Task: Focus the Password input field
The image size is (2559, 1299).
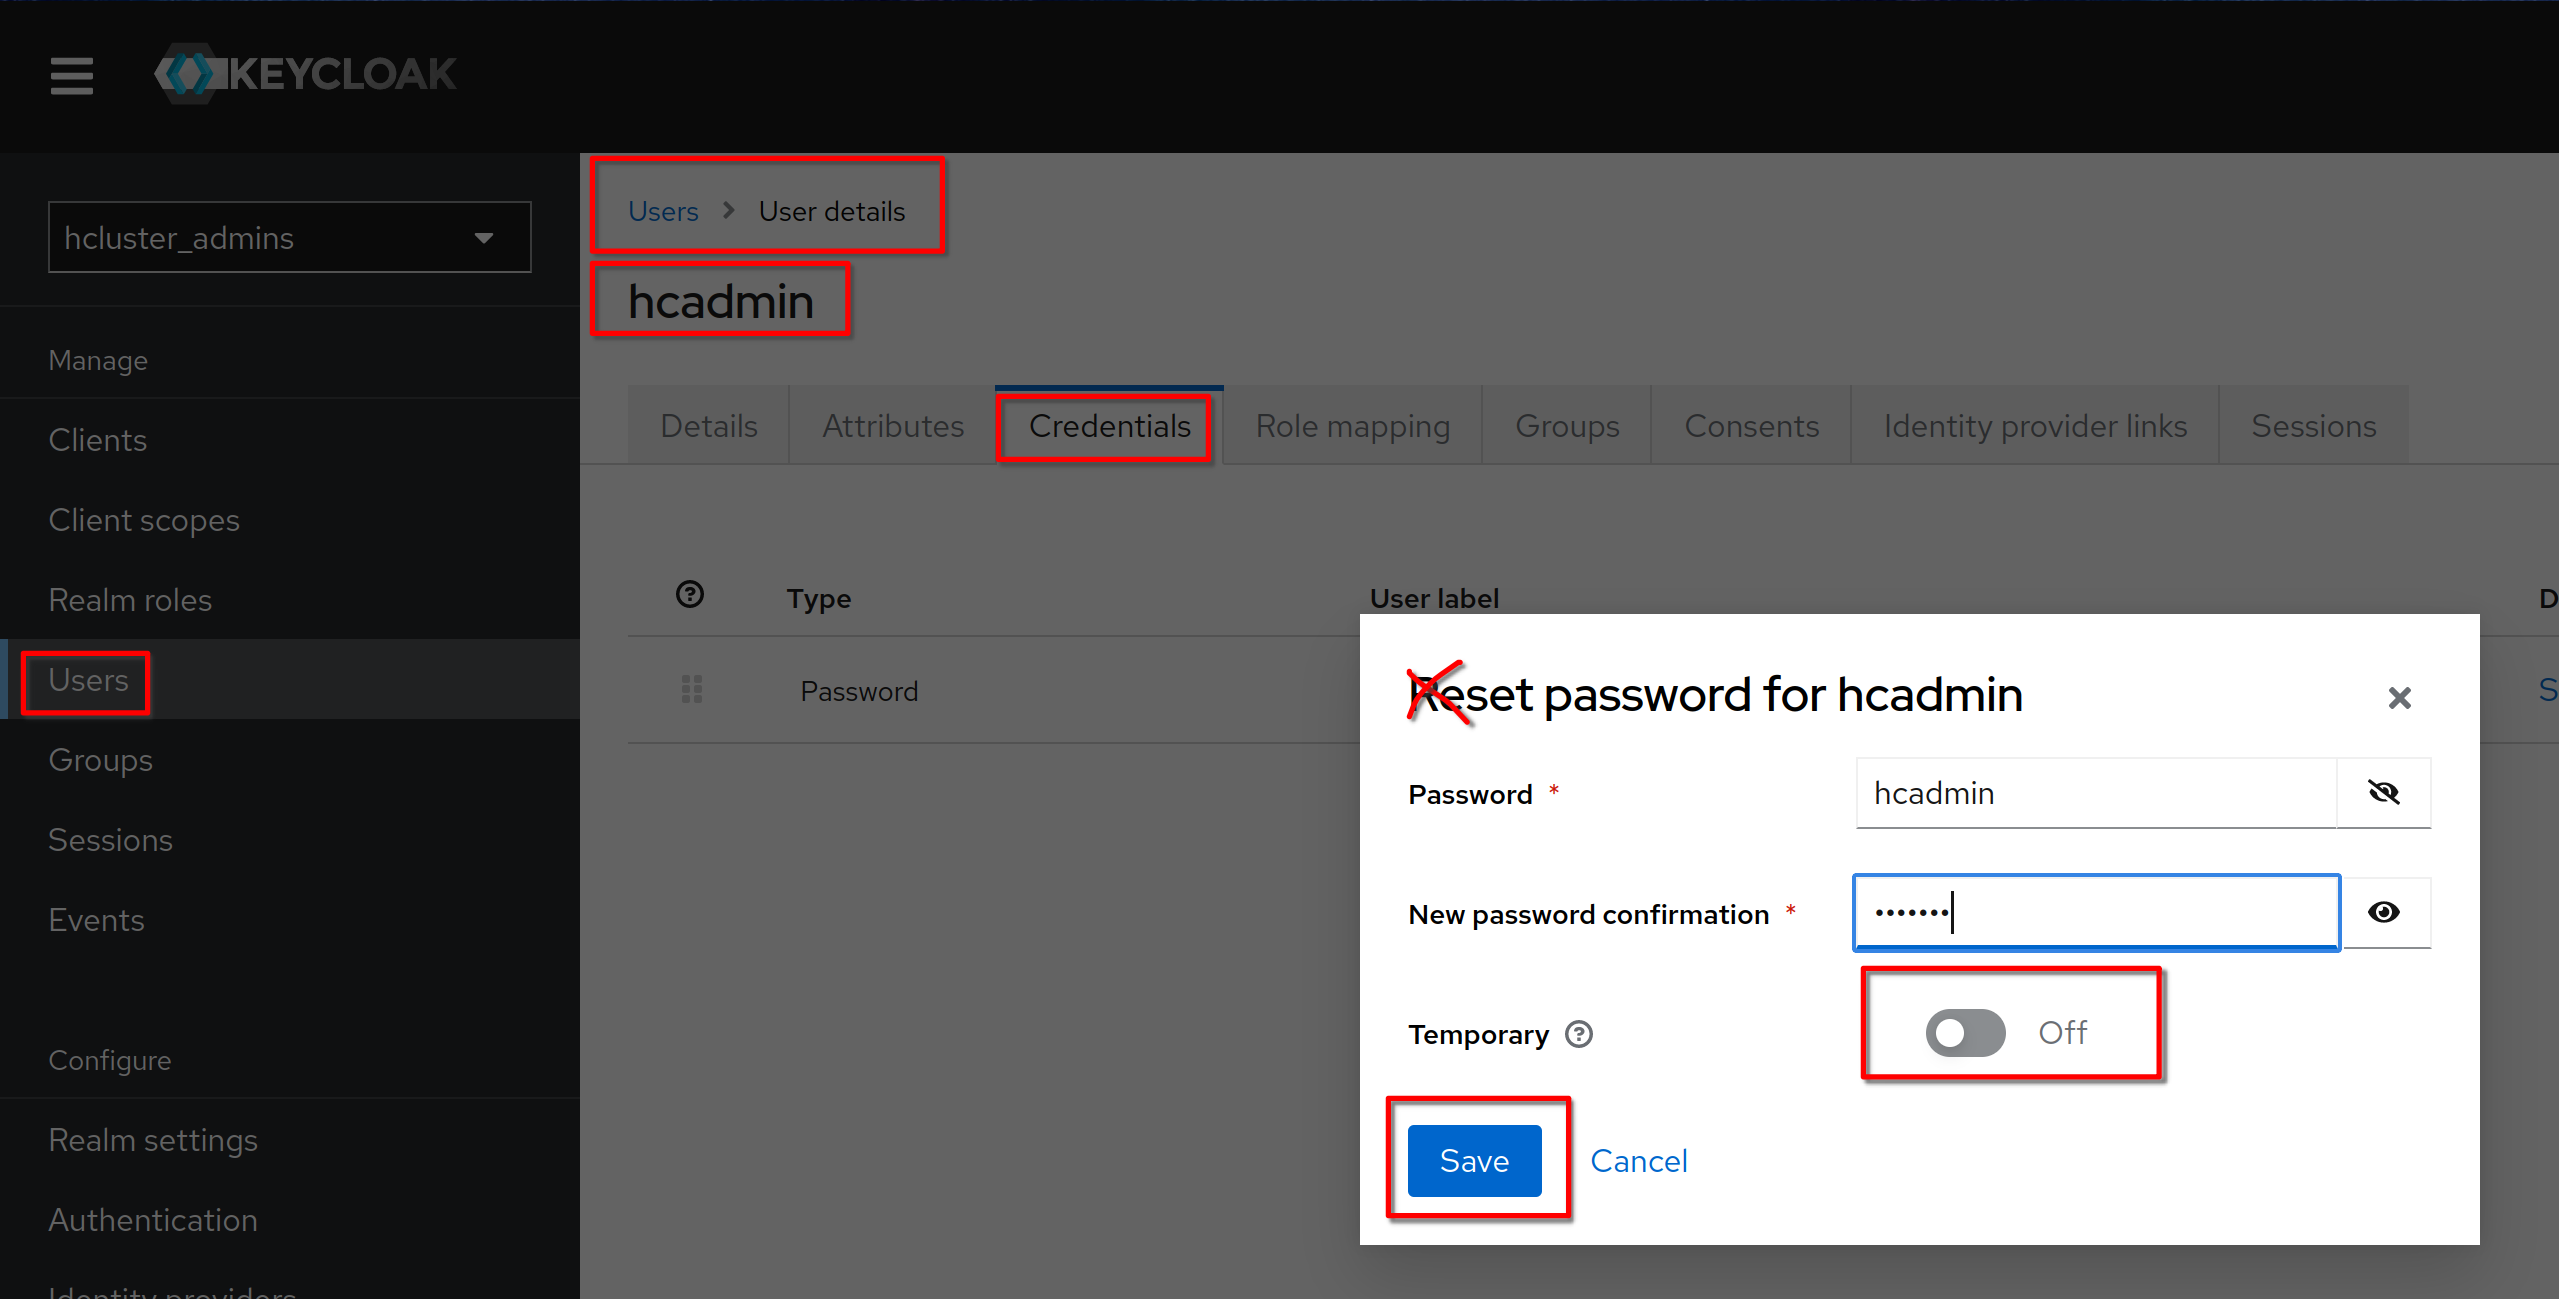Action: tap(2095, 793)
